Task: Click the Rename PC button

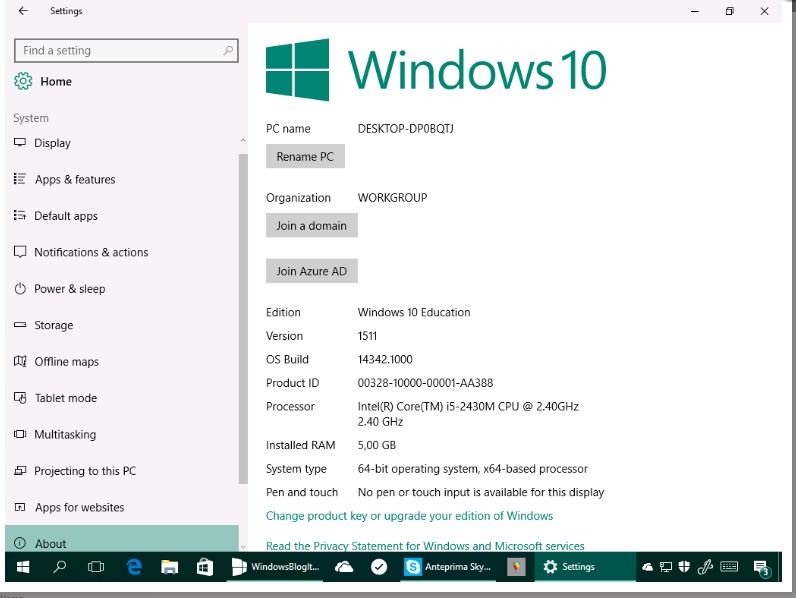Action: pyautogui.click(x=305, y=157)
